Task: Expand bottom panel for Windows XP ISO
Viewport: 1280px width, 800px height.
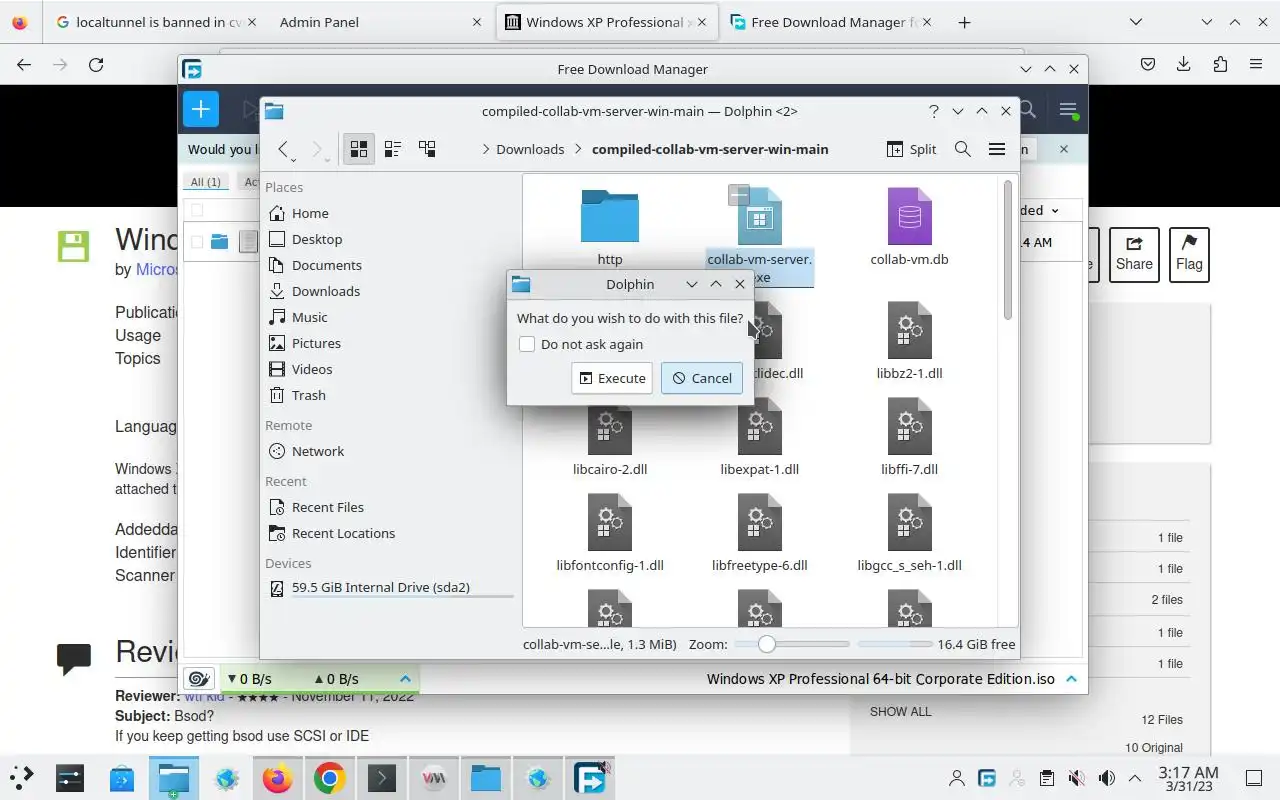Action: point(1071,678)
